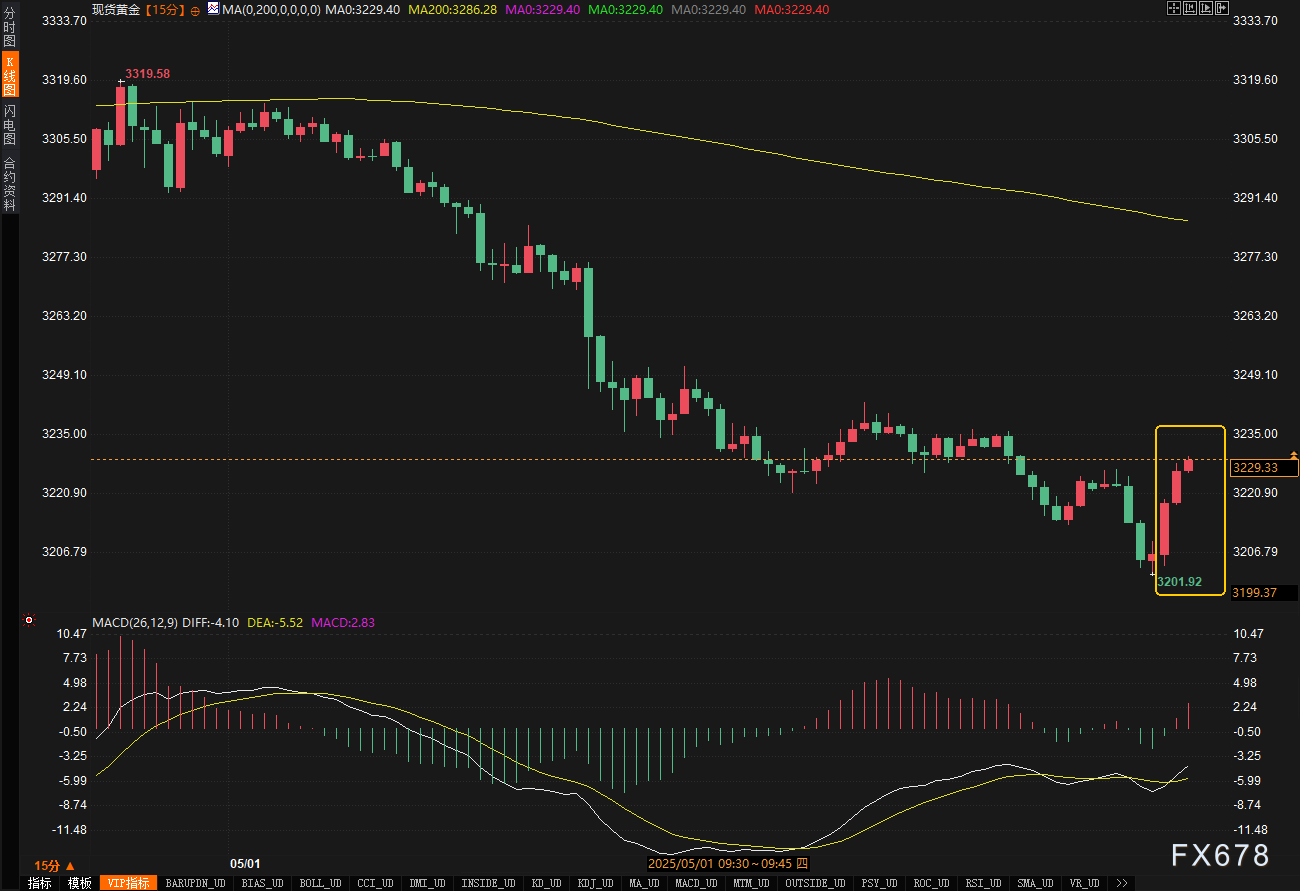Click the crosshair cursor icon at top right
The width and height of the screenshot is (1300, 891).
(1173, 8)
